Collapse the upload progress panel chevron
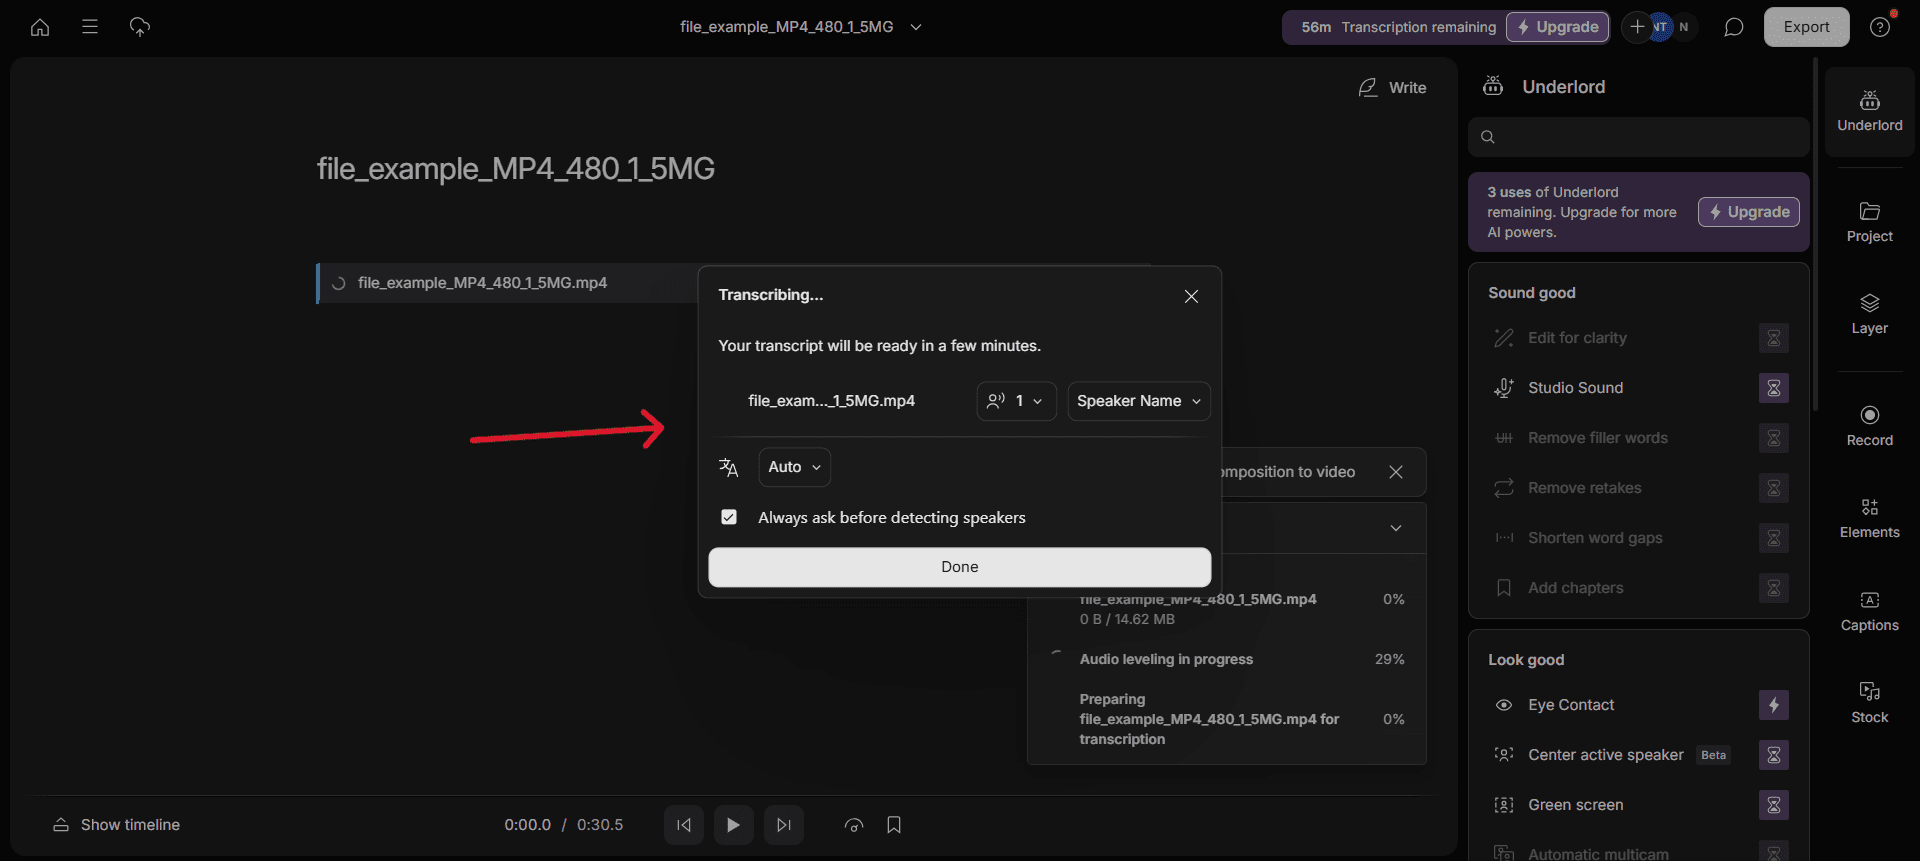Screen dimensions: 1920x861 click(x=1396, y=528)
